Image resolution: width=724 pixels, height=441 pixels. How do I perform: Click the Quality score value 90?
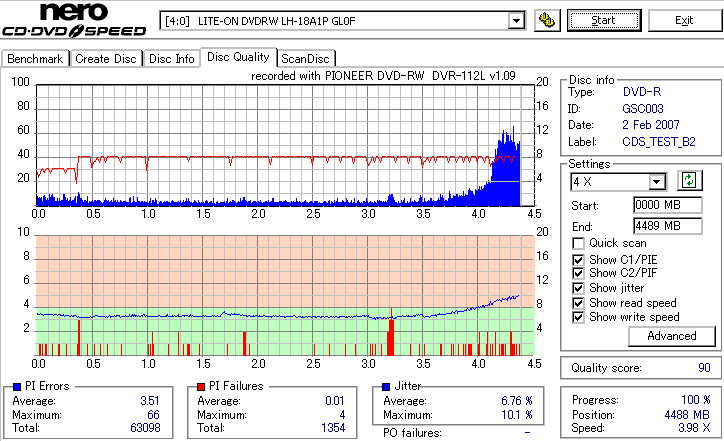coord(704,368)
